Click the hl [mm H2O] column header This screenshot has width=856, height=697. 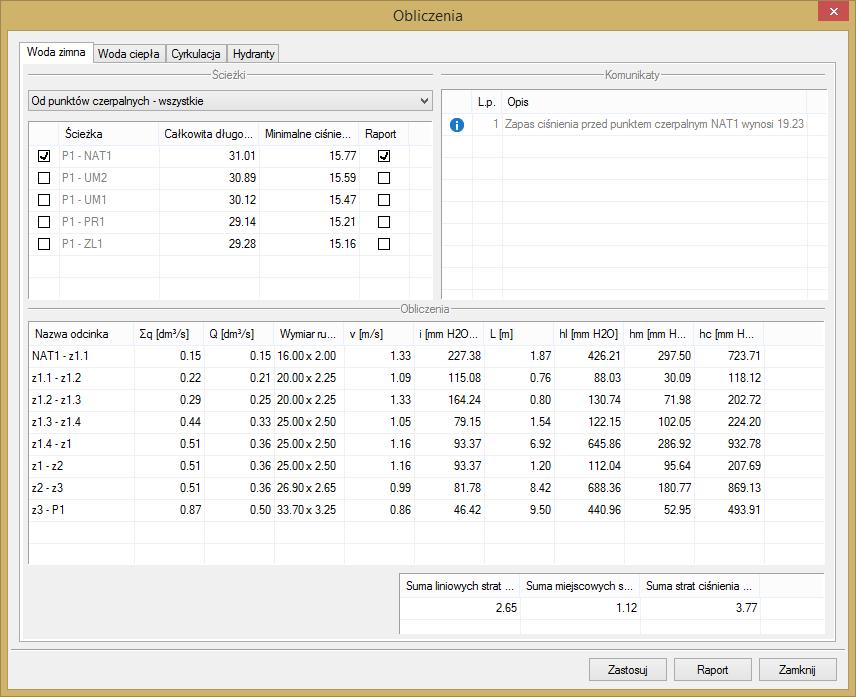(x=589, y=334)
